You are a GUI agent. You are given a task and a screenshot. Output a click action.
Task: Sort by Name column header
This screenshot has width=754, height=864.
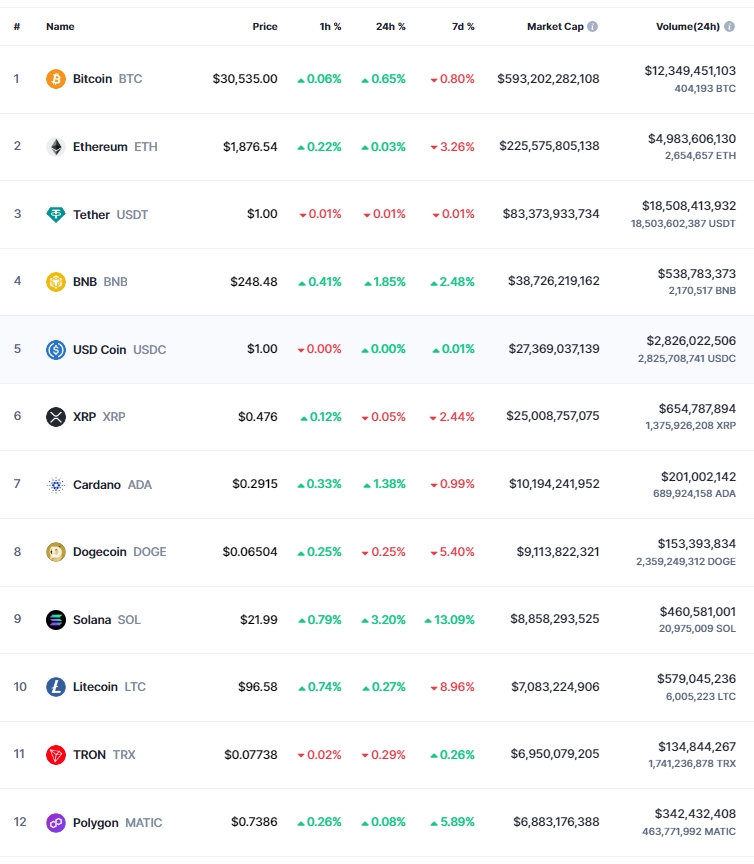(60, 26)
